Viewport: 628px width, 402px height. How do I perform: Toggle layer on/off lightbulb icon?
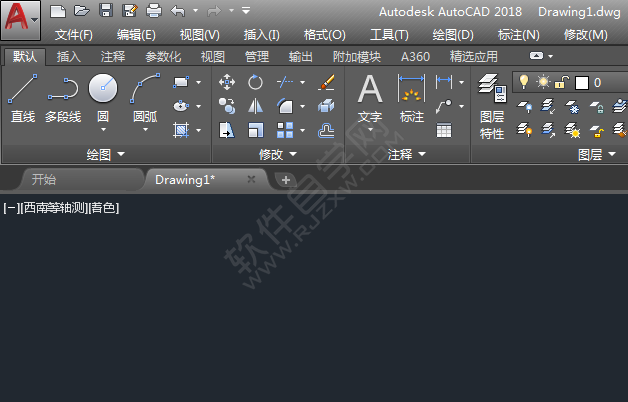click(x=524, y=82)
